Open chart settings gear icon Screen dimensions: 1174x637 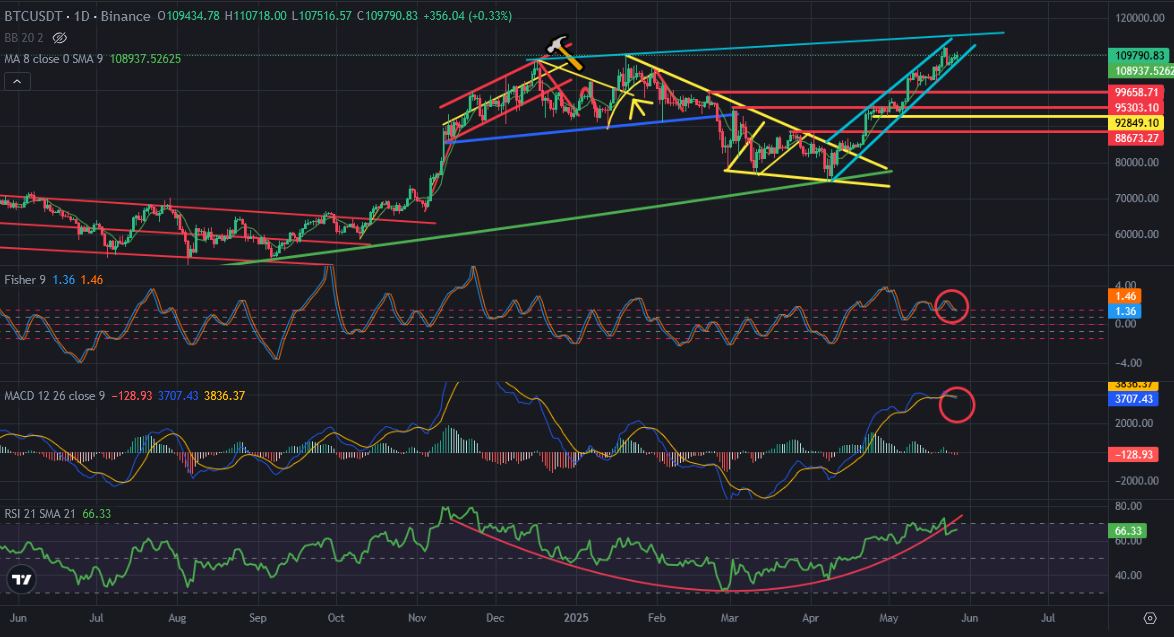click(1150, 618)
